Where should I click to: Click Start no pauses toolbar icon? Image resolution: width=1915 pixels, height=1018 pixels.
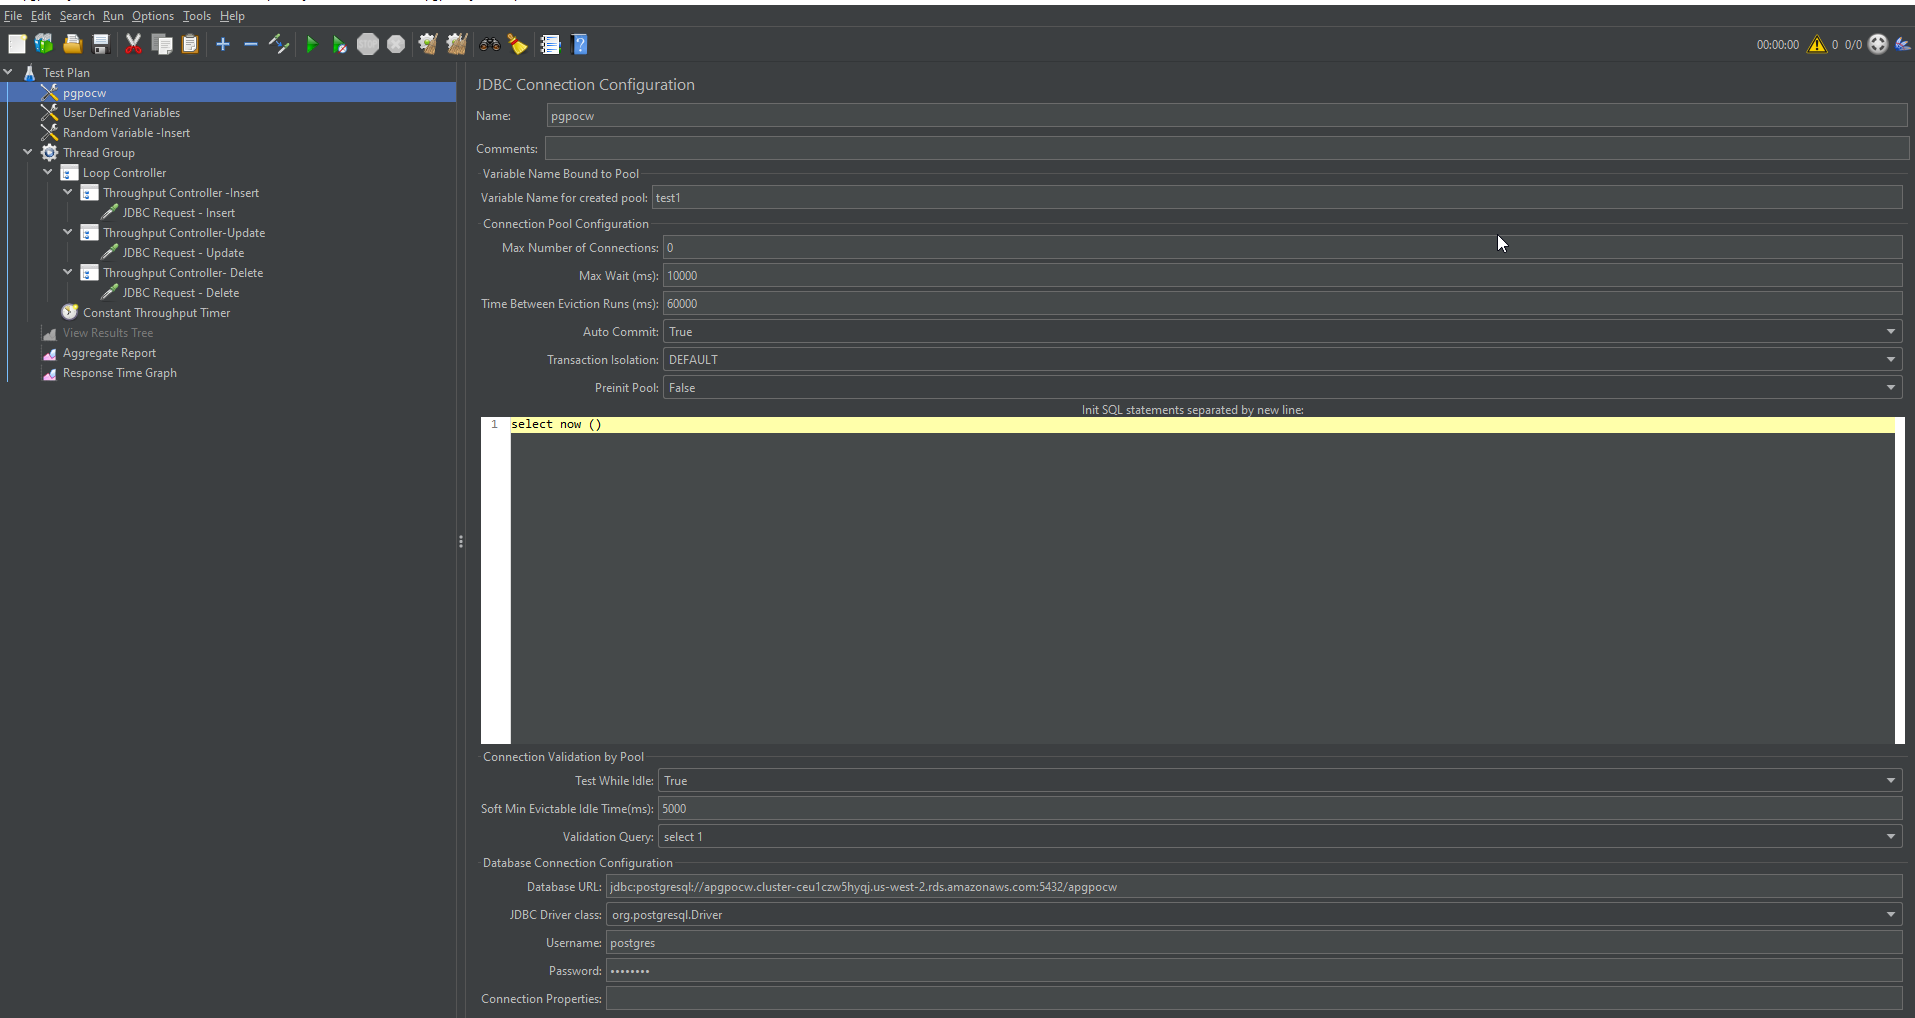[339, 44]
